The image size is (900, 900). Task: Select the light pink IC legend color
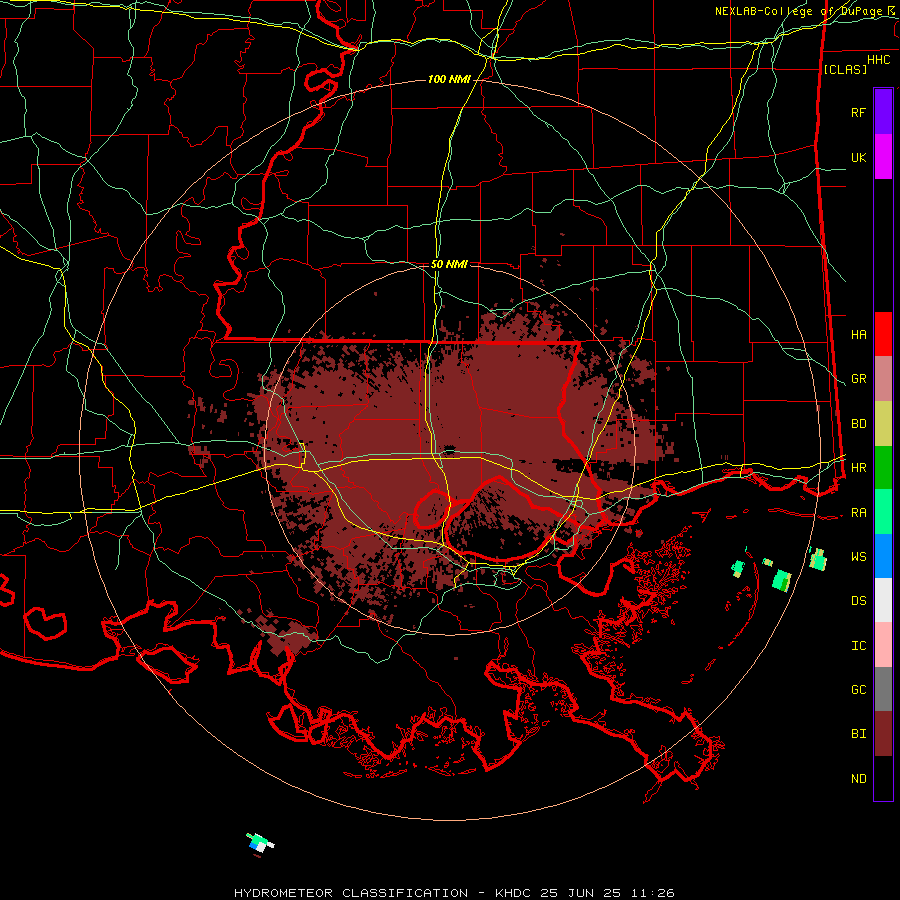click(883, 645)
